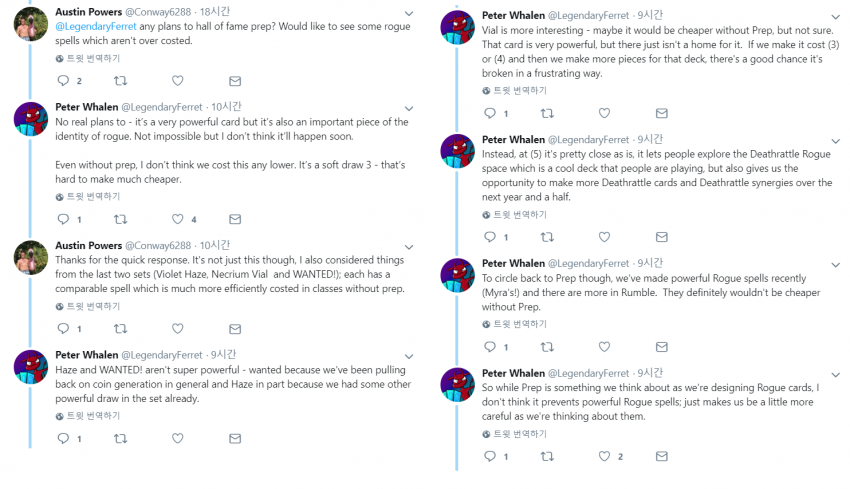Retweet the 'Vial is more interesting' tweet
The height and width of the screenshot is (489, 850).
(x=546, y=114)
